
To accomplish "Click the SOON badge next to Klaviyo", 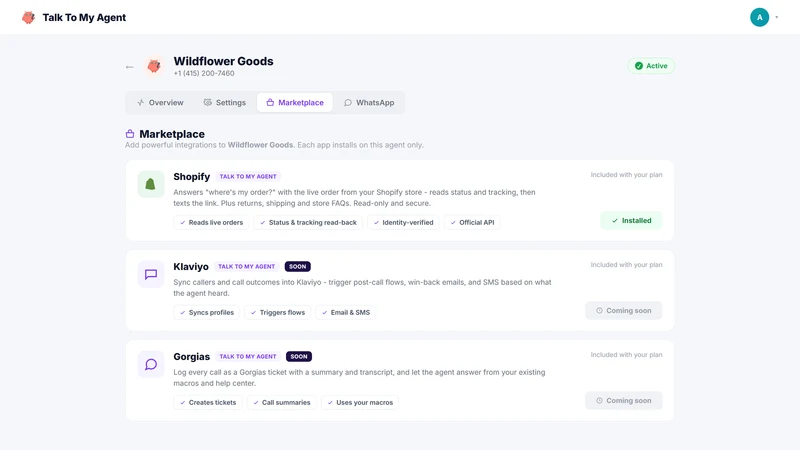I will click(x=297, y=266).
